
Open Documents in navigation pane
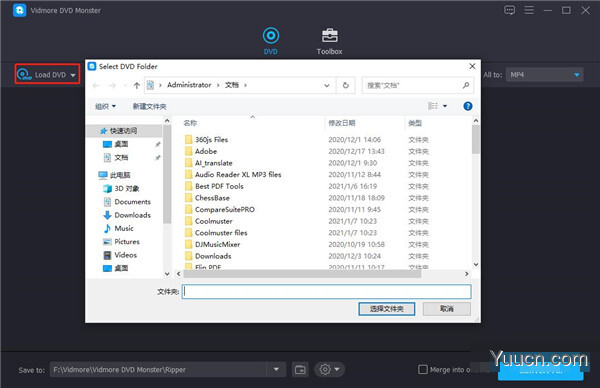[132, 202]
